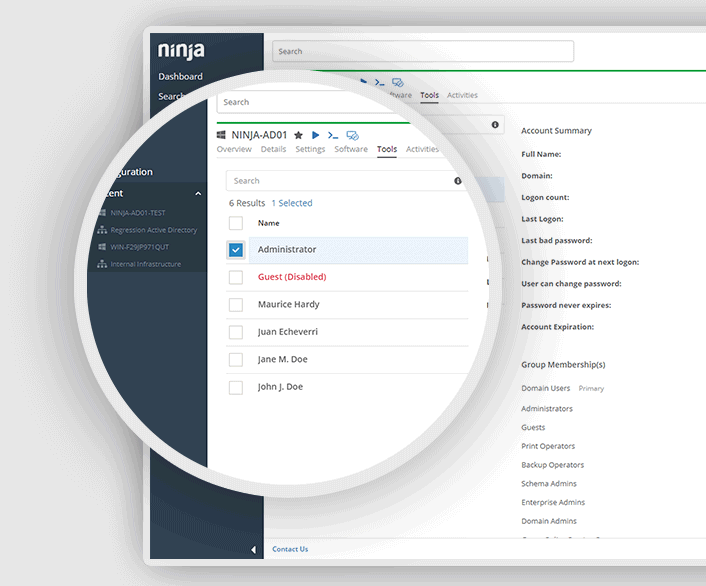Open Internal Infrastructure in the sidebar
This screenshot has width=706, height=586.
coord(146,264)
